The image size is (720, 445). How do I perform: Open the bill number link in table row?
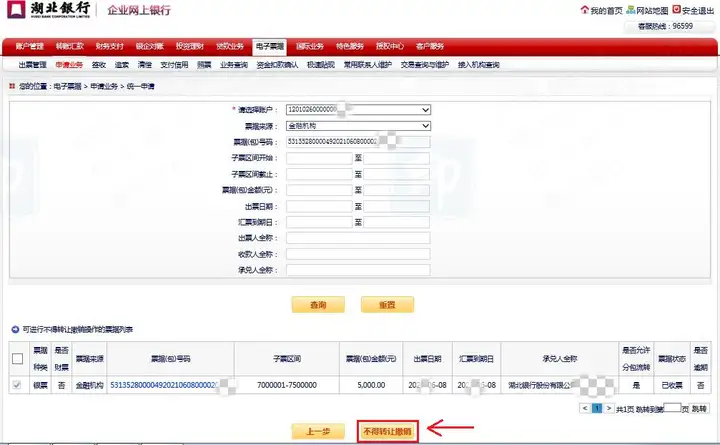pos(163,385)
